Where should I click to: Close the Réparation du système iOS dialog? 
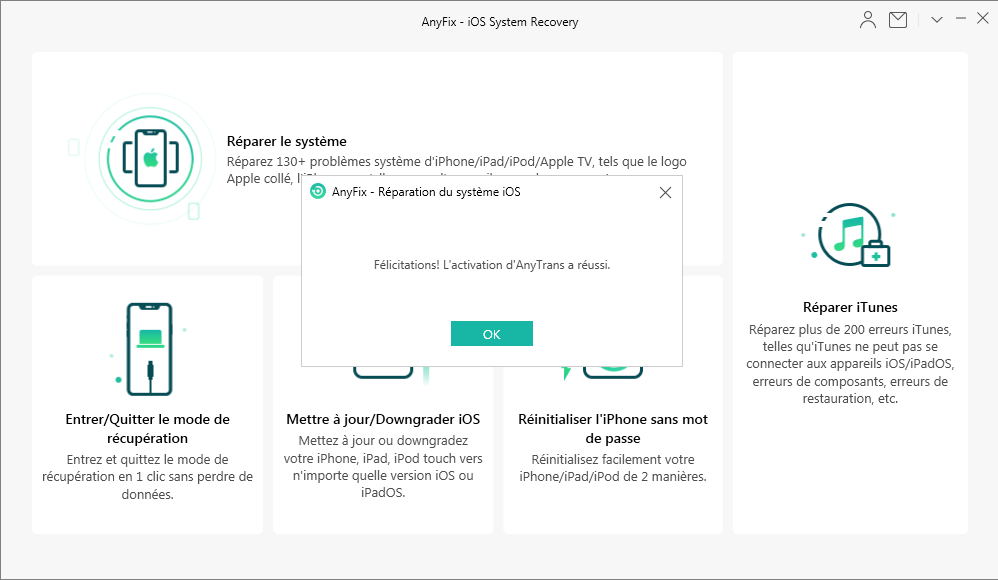coord(665,192)
